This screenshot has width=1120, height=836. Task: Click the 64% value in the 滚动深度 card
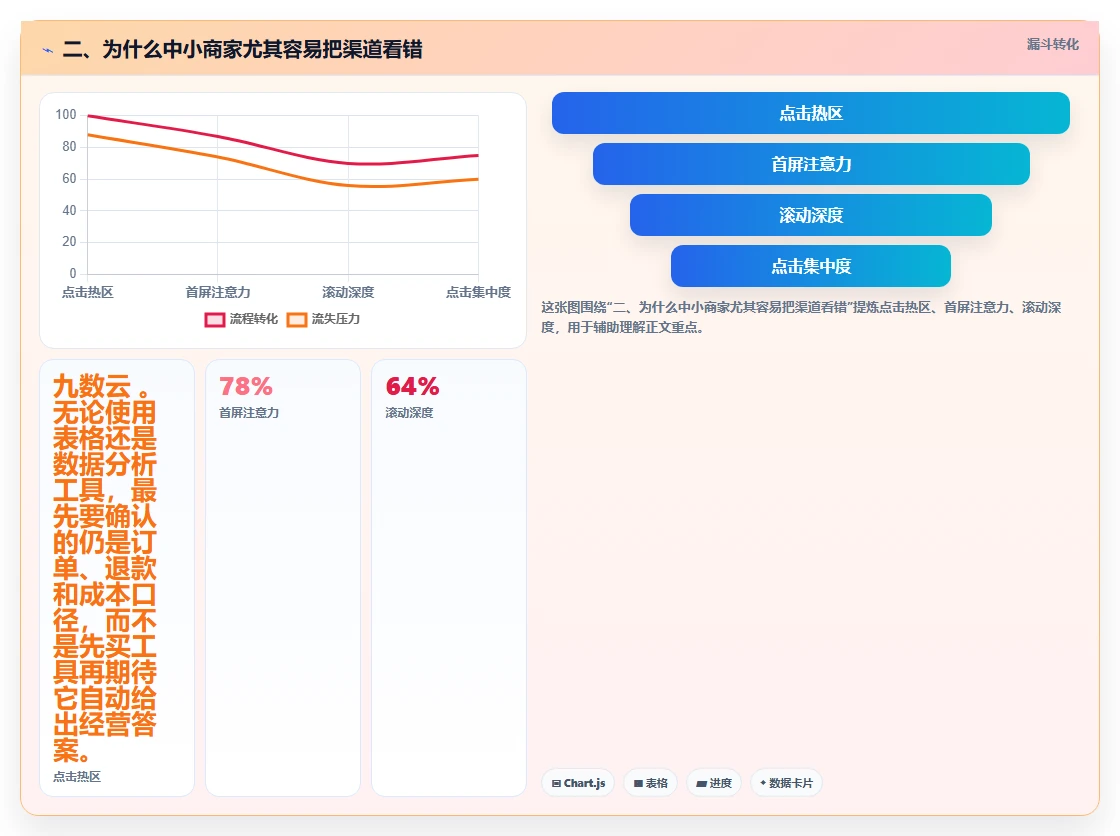(412, 387)
